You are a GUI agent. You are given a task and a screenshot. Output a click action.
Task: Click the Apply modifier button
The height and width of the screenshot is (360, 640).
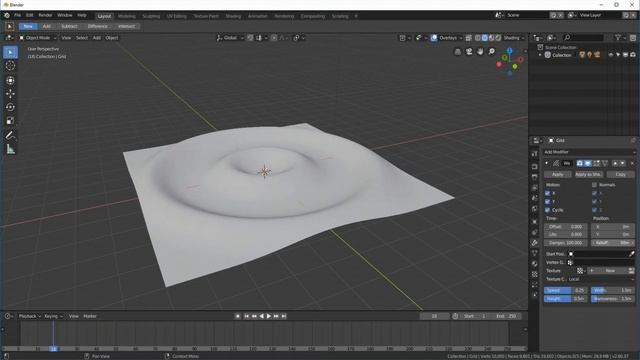[558, 174]
